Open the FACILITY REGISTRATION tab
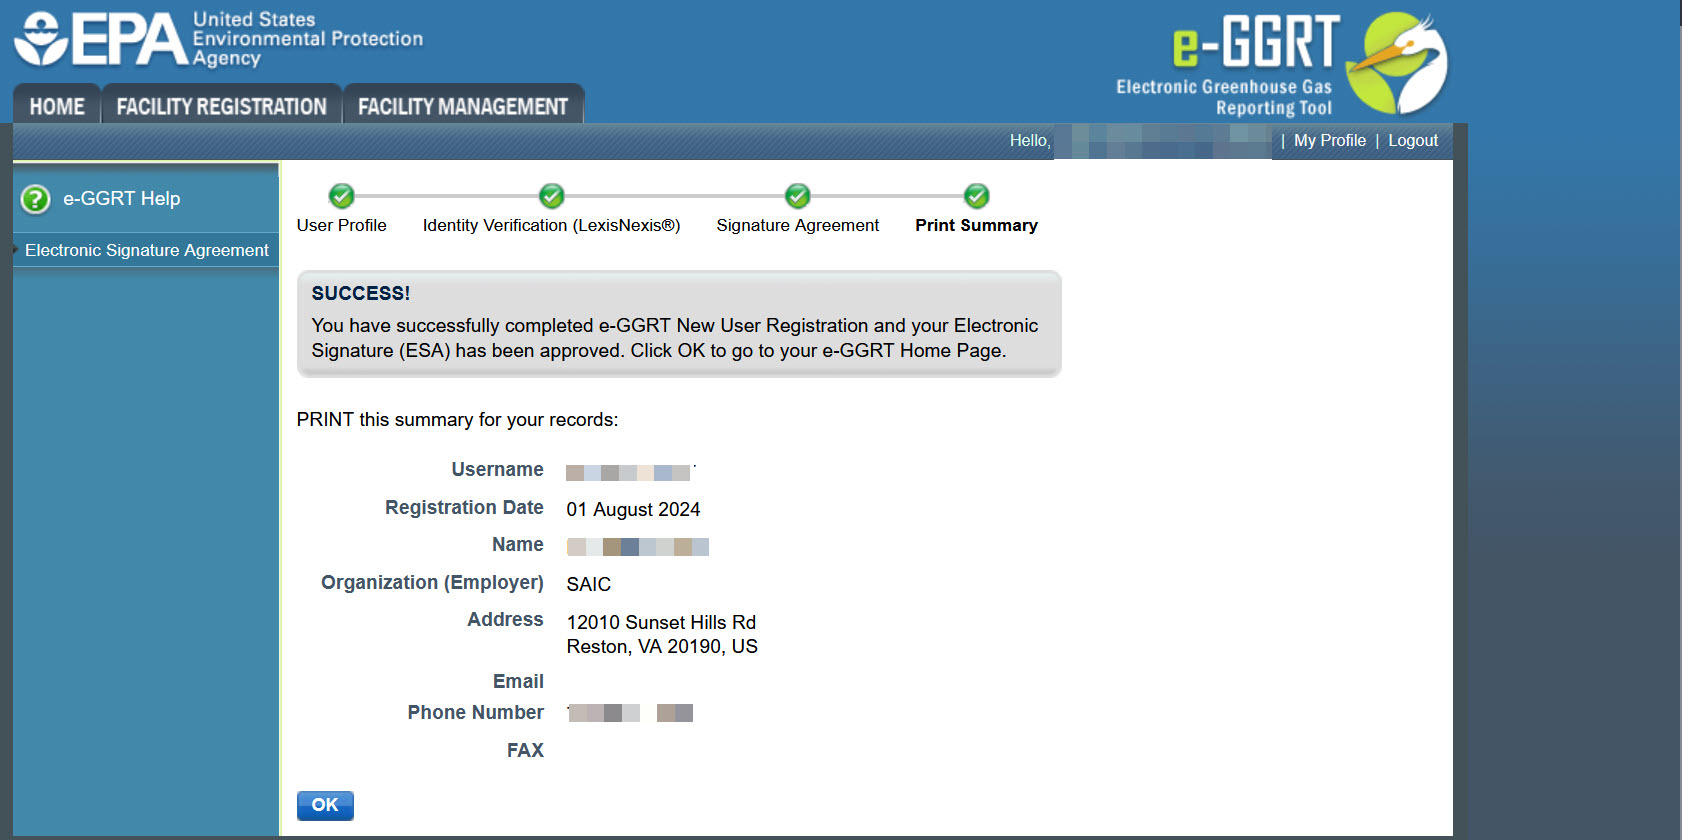The image size is (1682, 840). pos(222,106)
